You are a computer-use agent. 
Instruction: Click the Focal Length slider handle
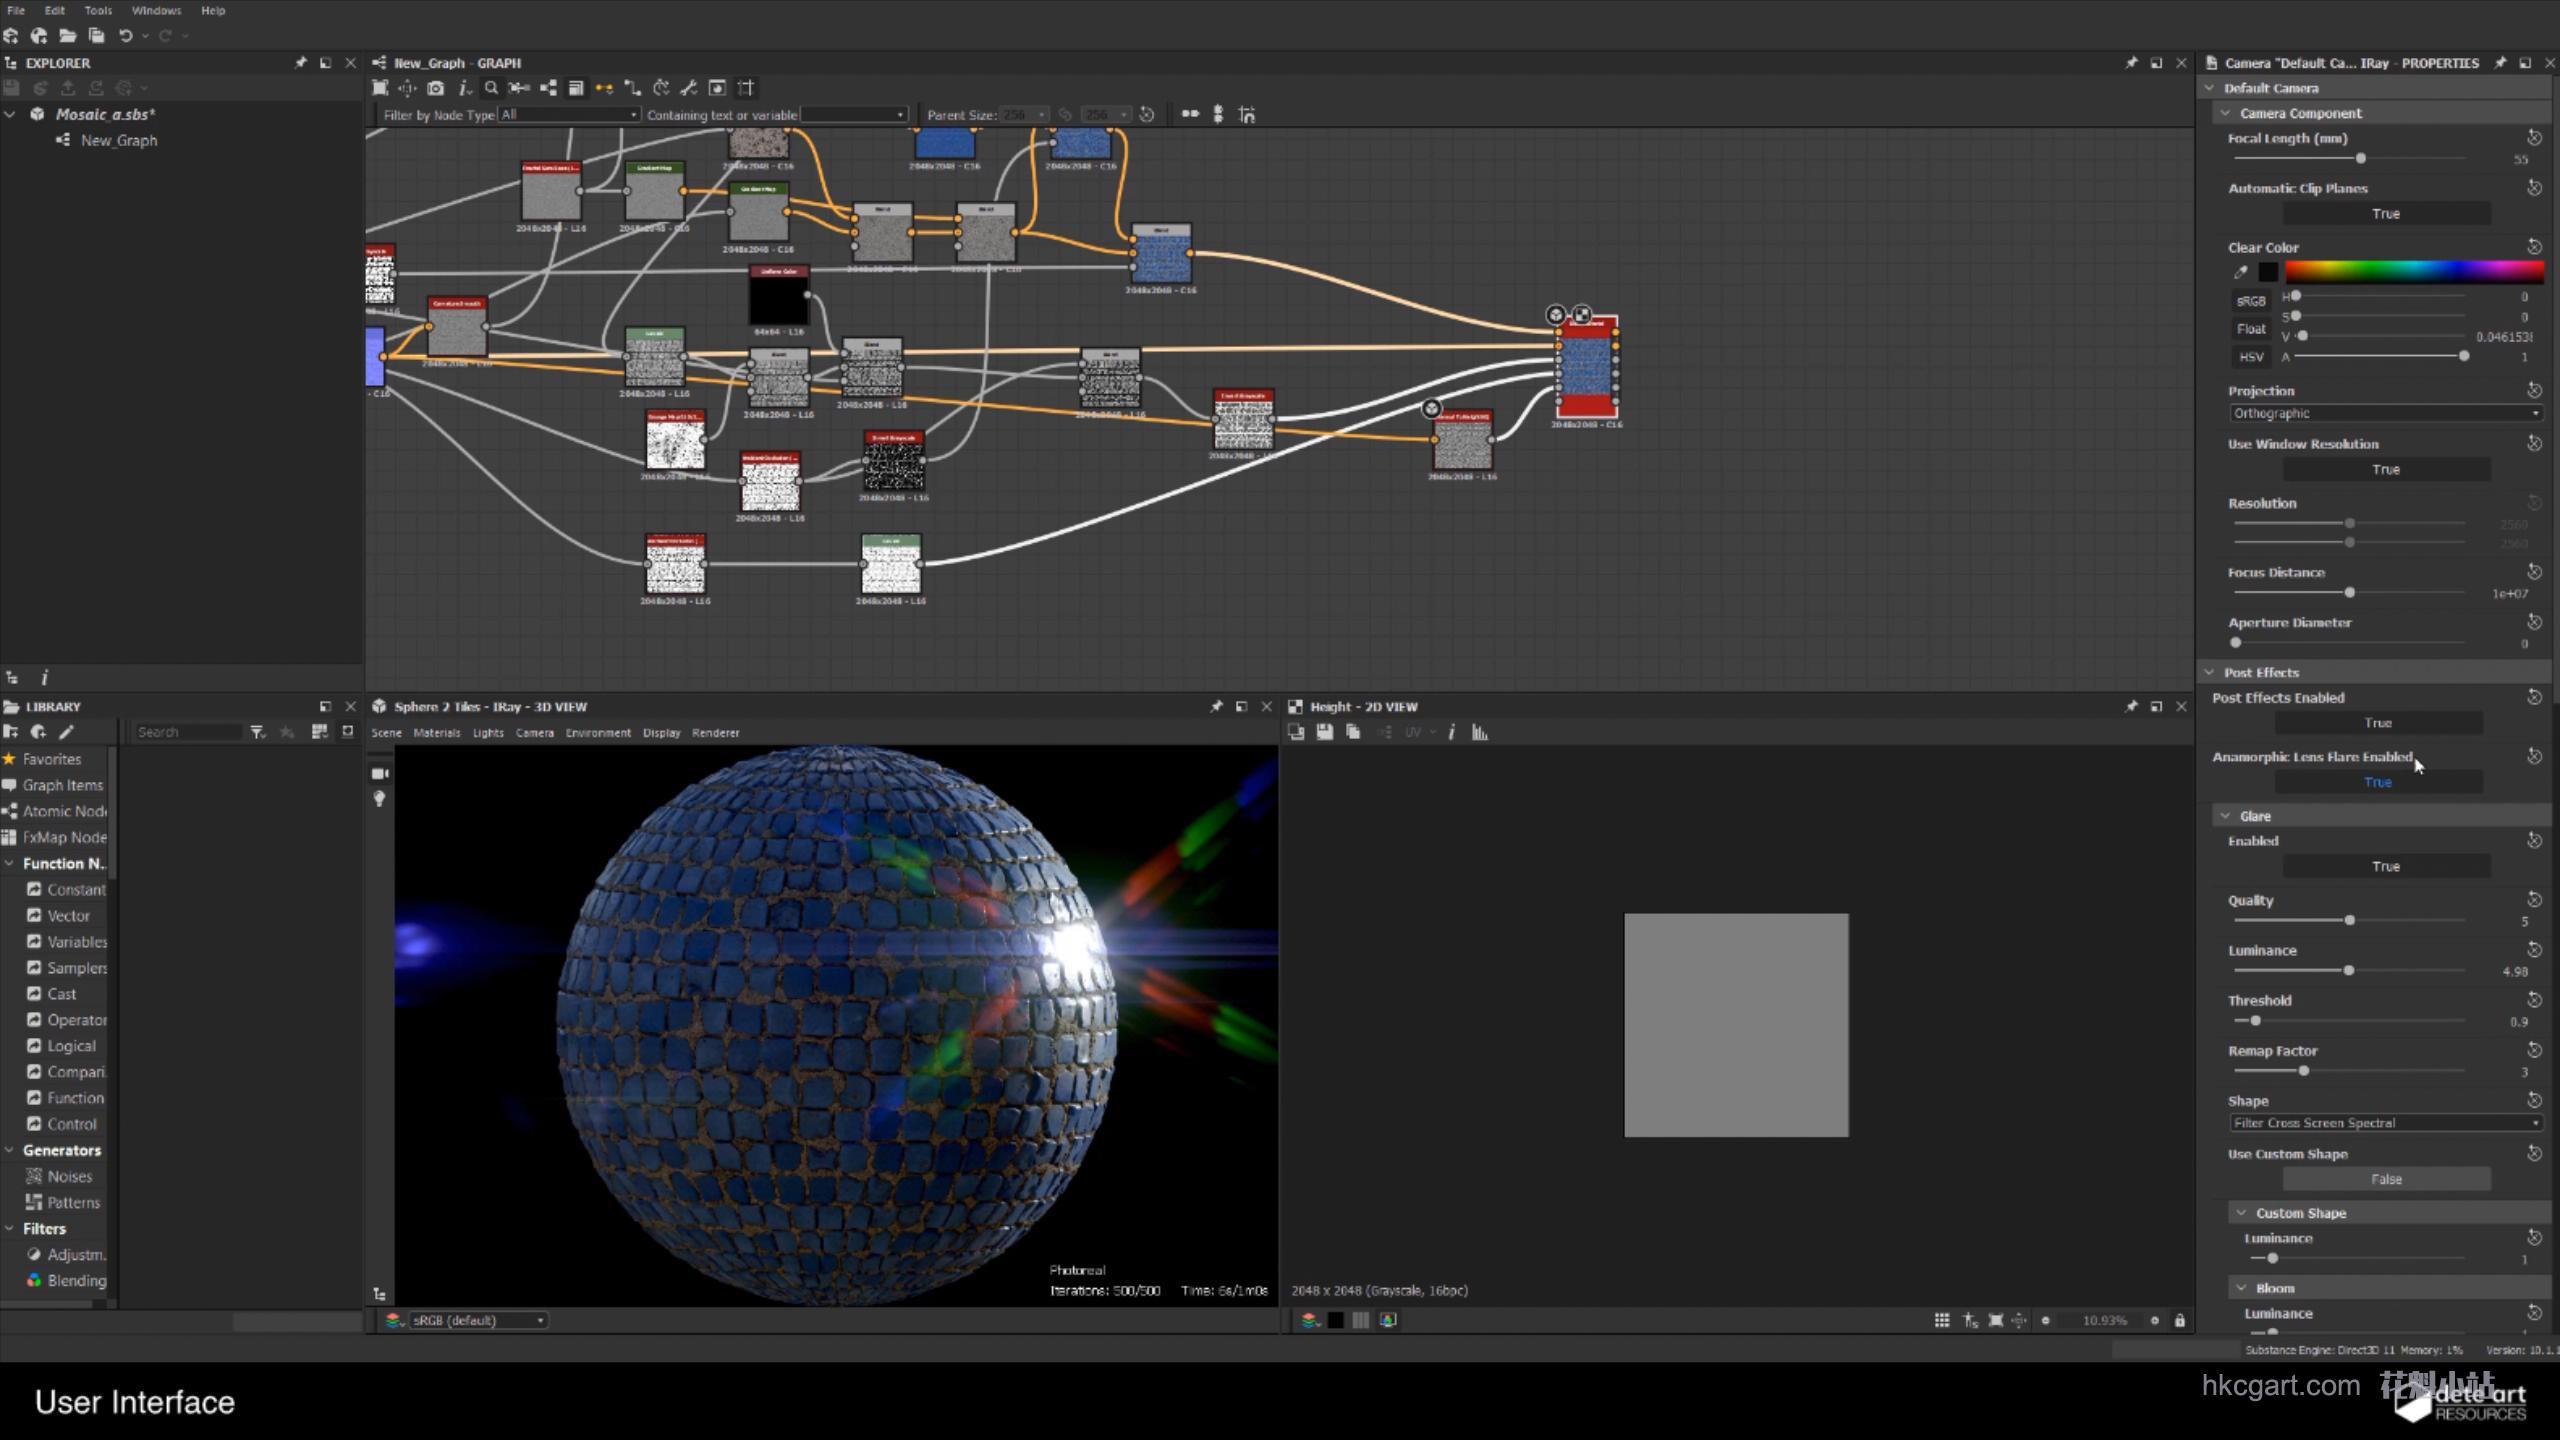click(x=2361, y=158)
